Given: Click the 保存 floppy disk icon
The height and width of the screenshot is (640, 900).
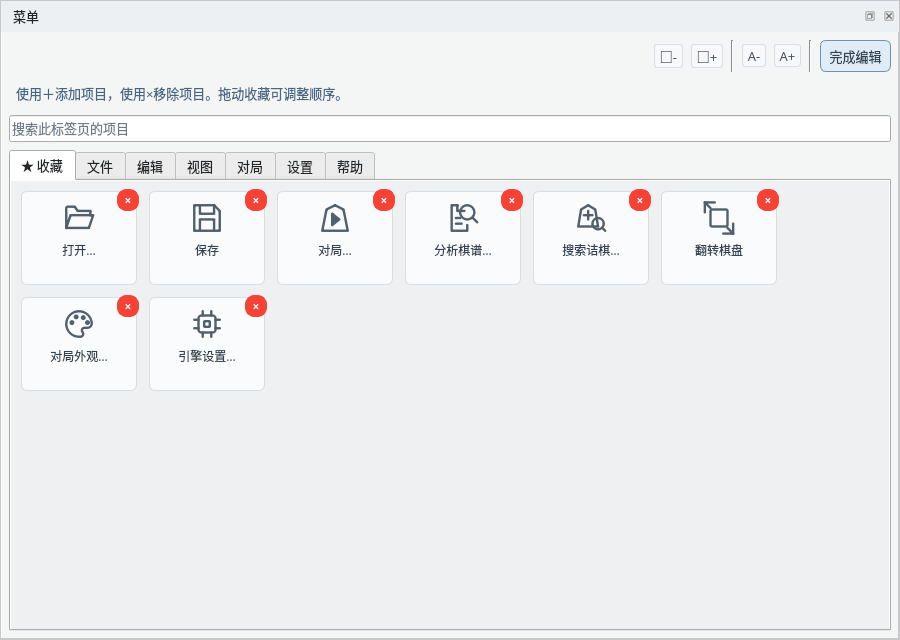Looking at the screenshot, I should pos(207,218).
